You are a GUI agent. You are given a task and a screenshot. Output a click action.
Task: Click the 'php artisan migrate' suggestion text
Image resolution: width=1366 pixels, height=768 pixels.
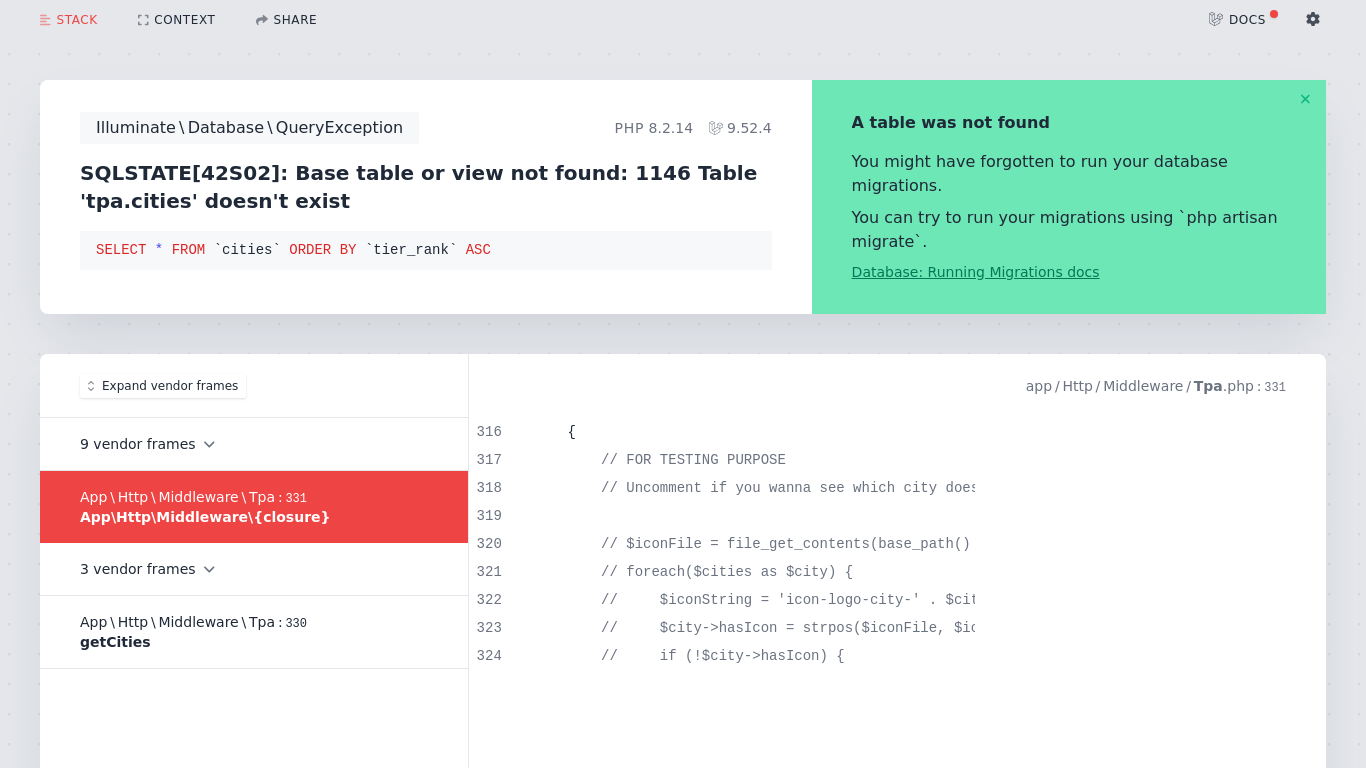click(x=1064, y=229)
